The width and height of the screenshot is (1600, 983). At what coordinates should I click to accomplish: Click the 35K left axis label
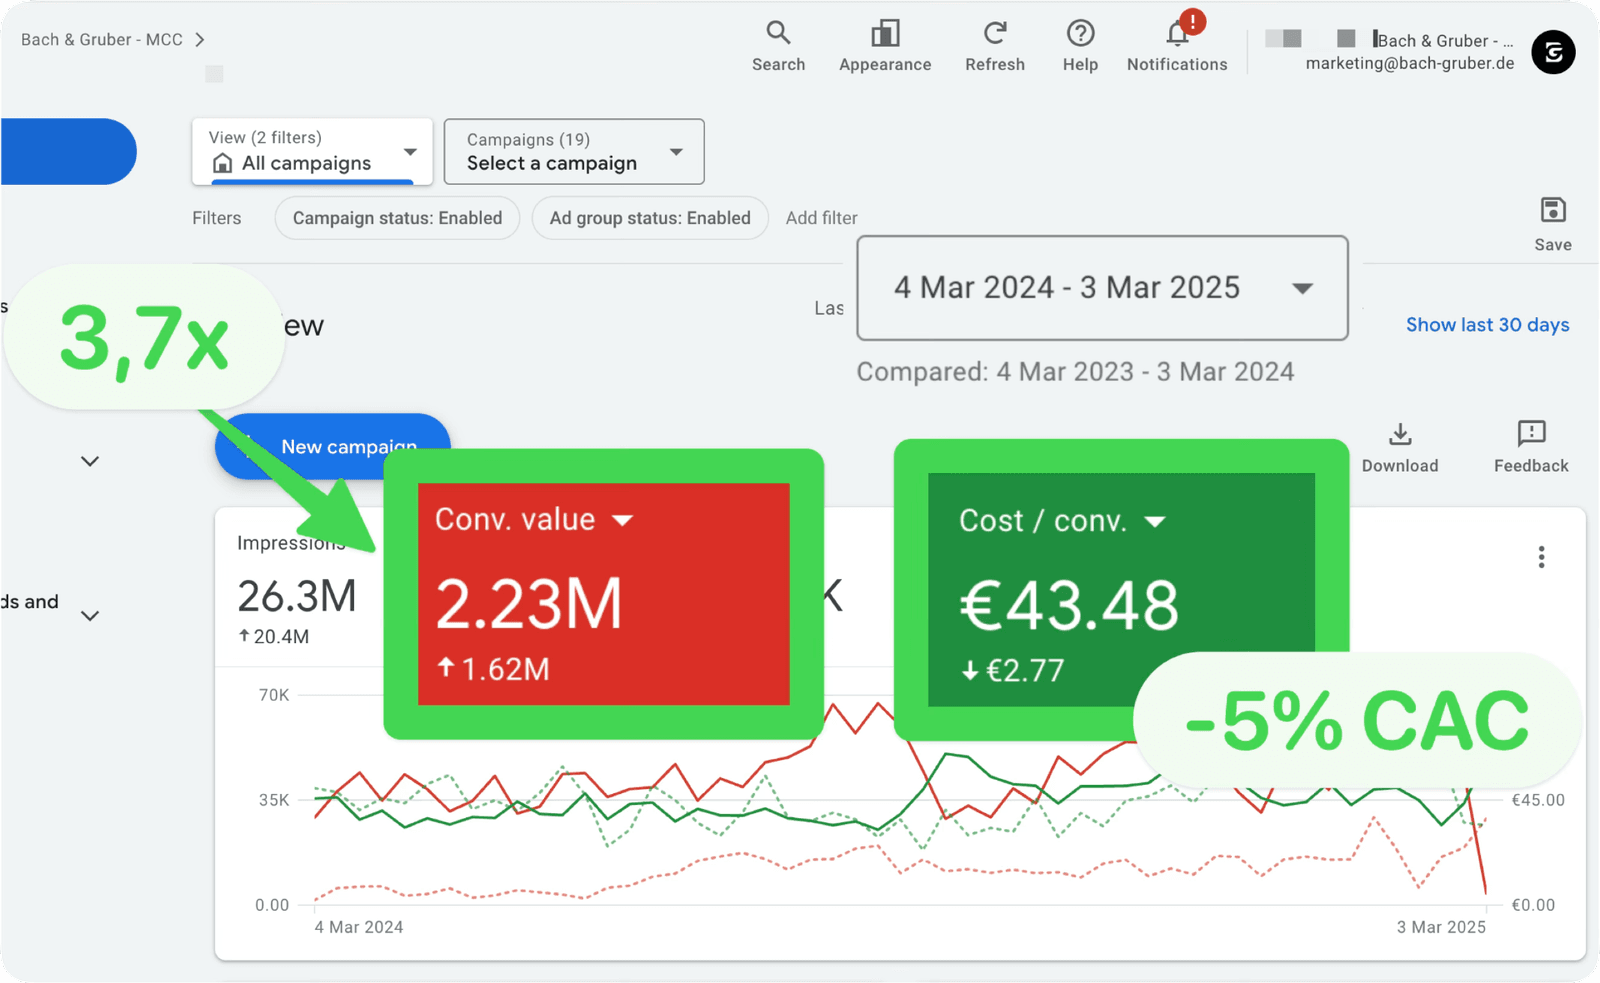click(x=274, y=800)
